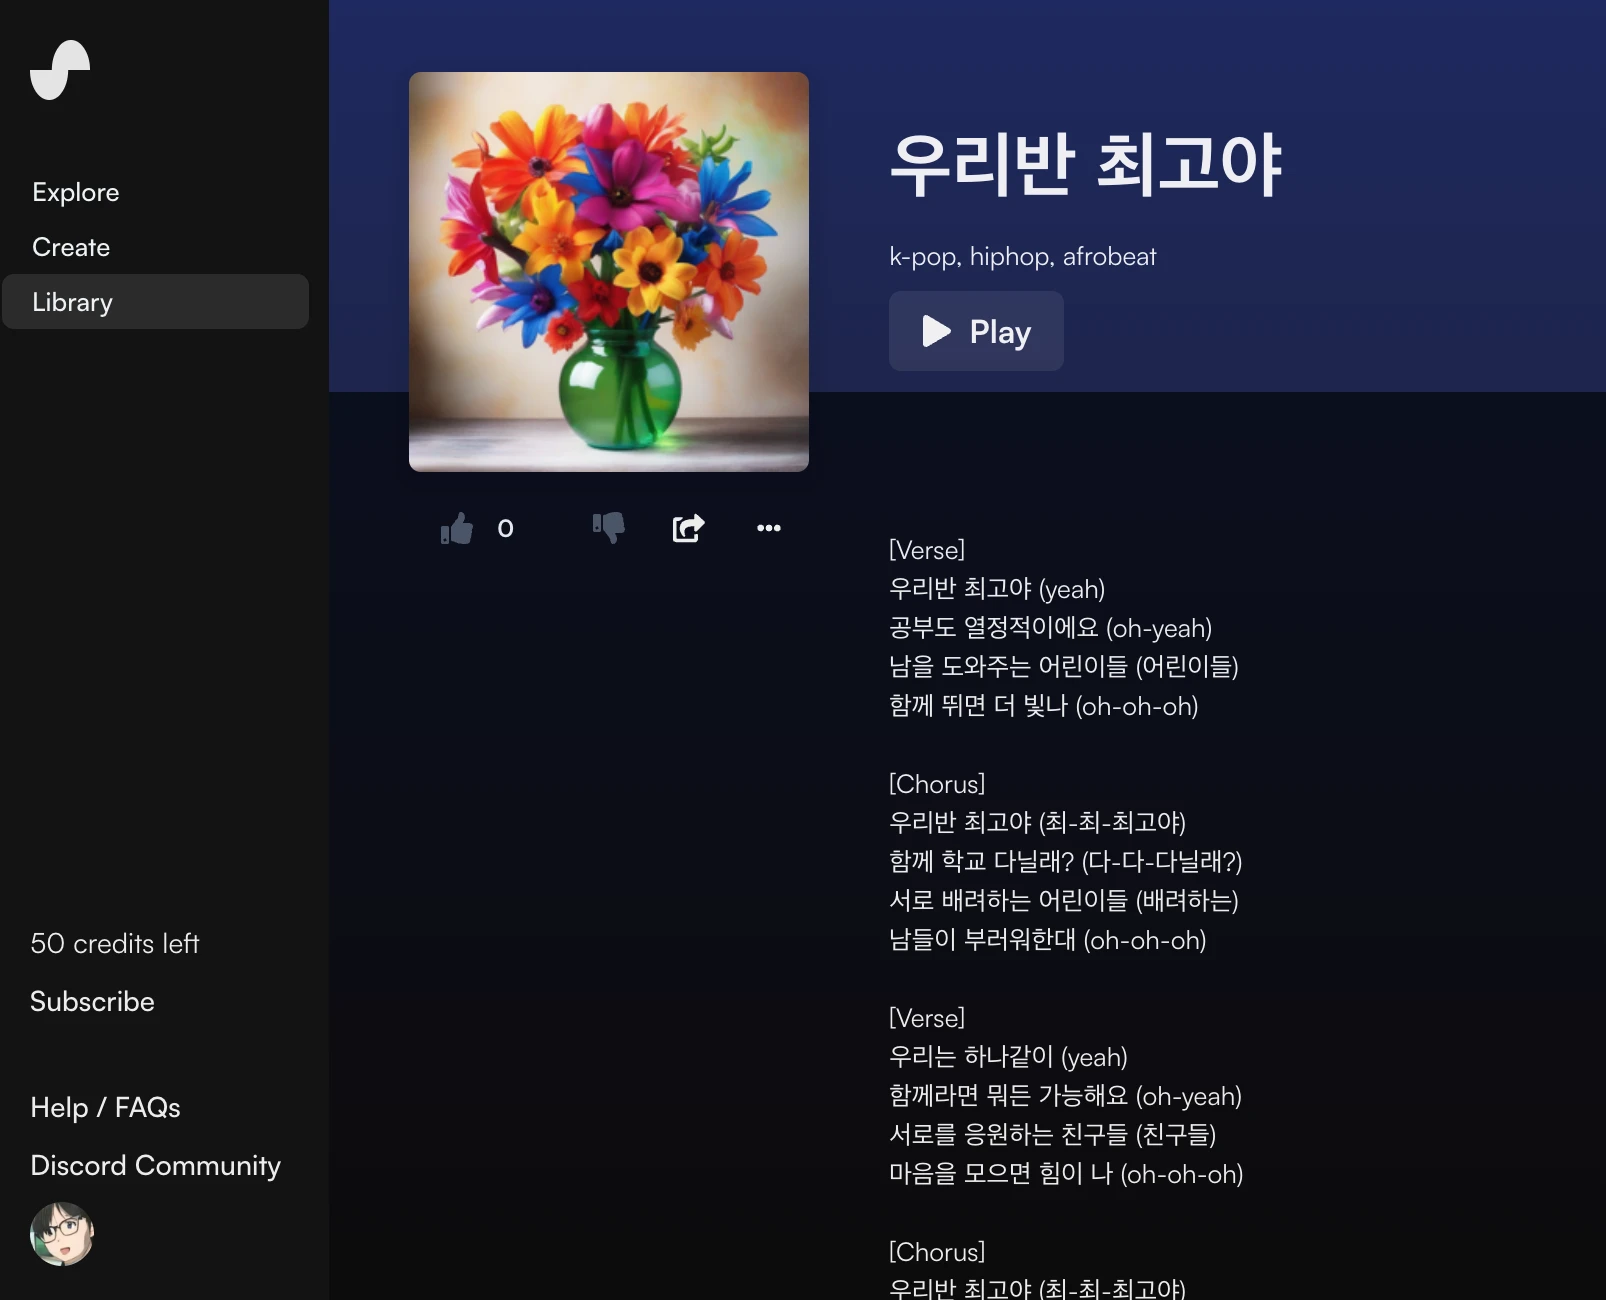Click the flower vase cover art
The width and height of the screenshot is (1606, 1300).
click(x=609, y=272)
